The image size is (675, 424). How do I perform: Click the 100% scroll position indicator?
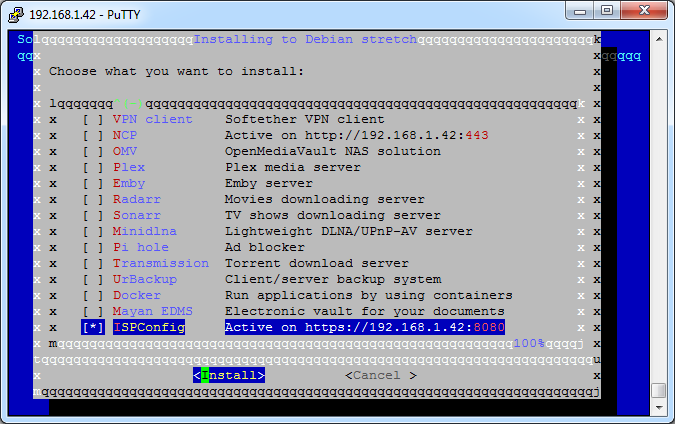[529, 344]
